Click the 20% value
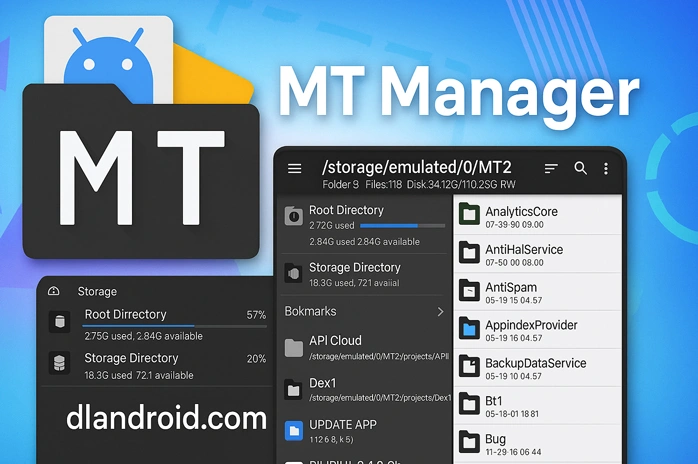Viewport: 698px width, 464px height. point(256,359)
